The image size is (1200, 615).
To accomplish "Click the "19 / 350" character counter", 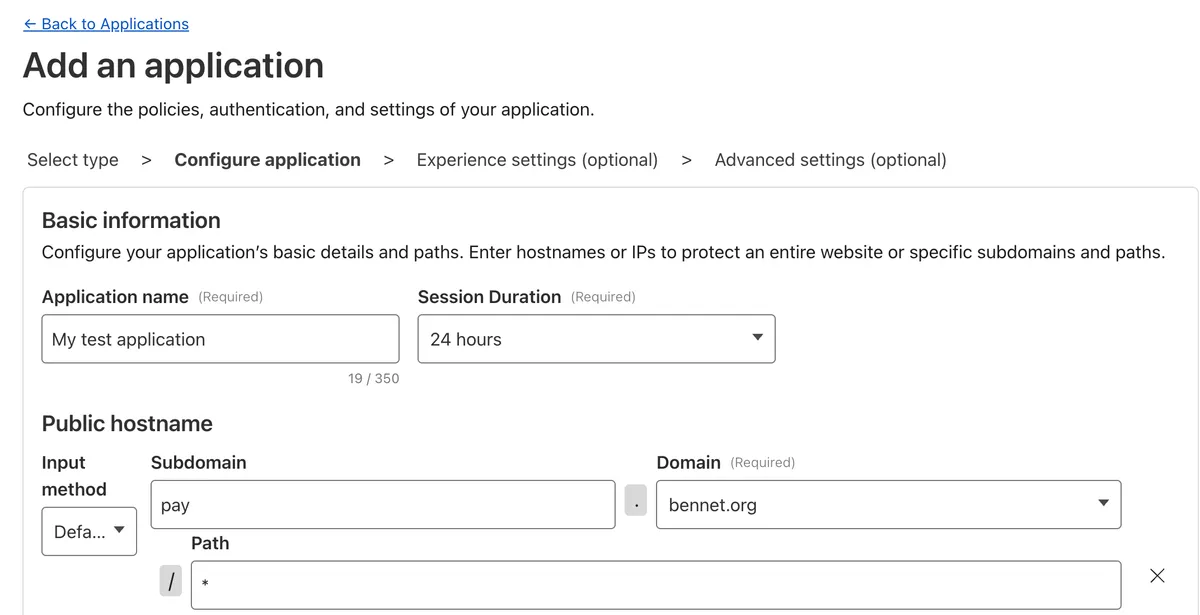I will coord(375,378).
